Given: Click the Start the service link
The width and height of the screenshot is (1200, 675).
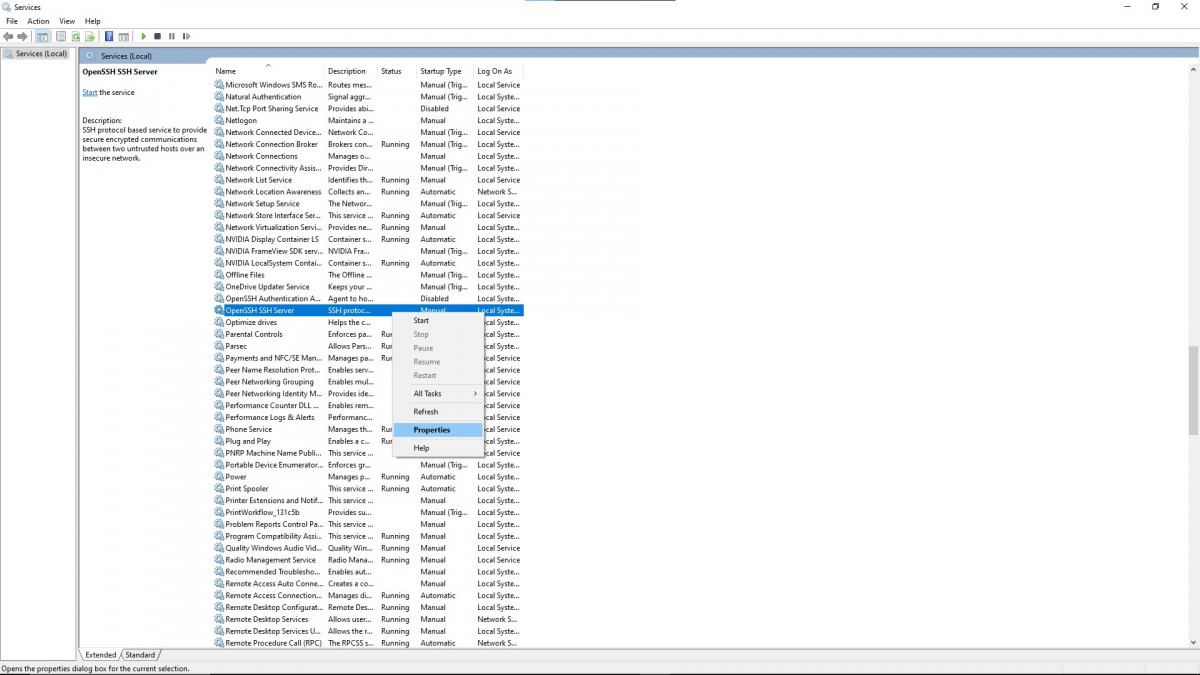Looking at the screenshot, I should [89, 93].
